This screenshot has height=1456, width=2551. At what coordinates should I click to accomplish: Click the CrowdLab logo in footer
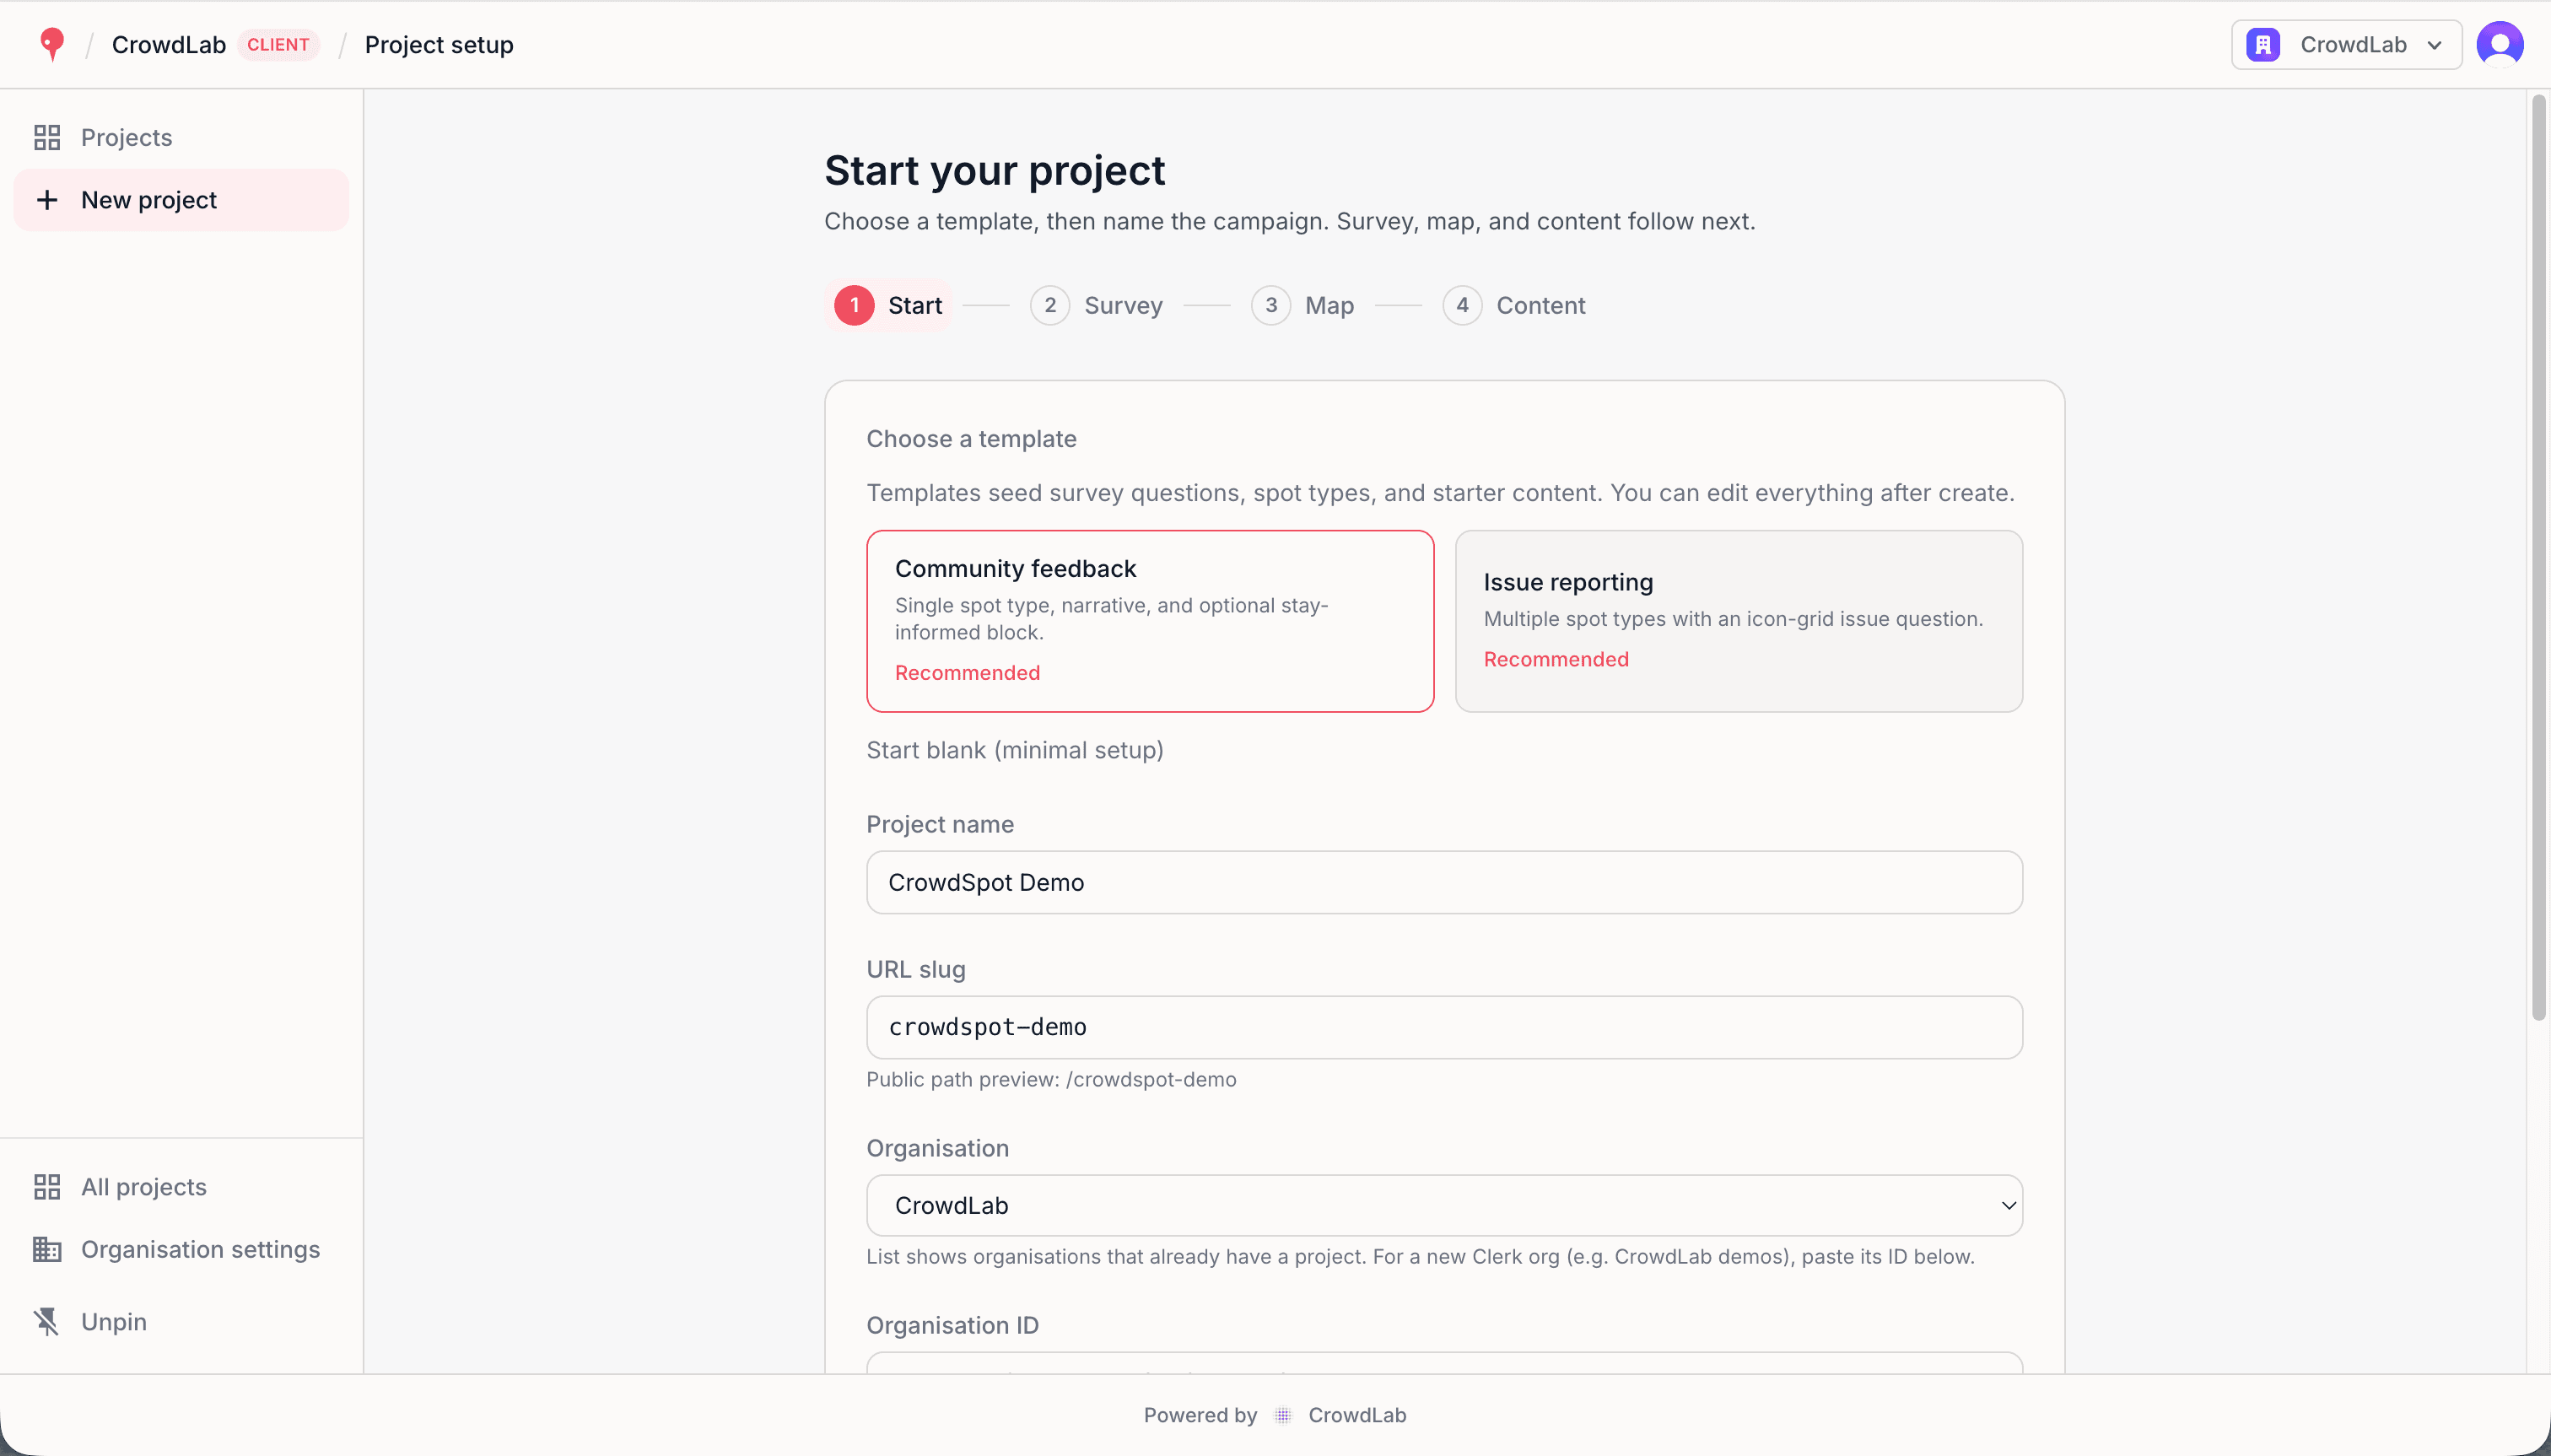click(1283, 1415)
